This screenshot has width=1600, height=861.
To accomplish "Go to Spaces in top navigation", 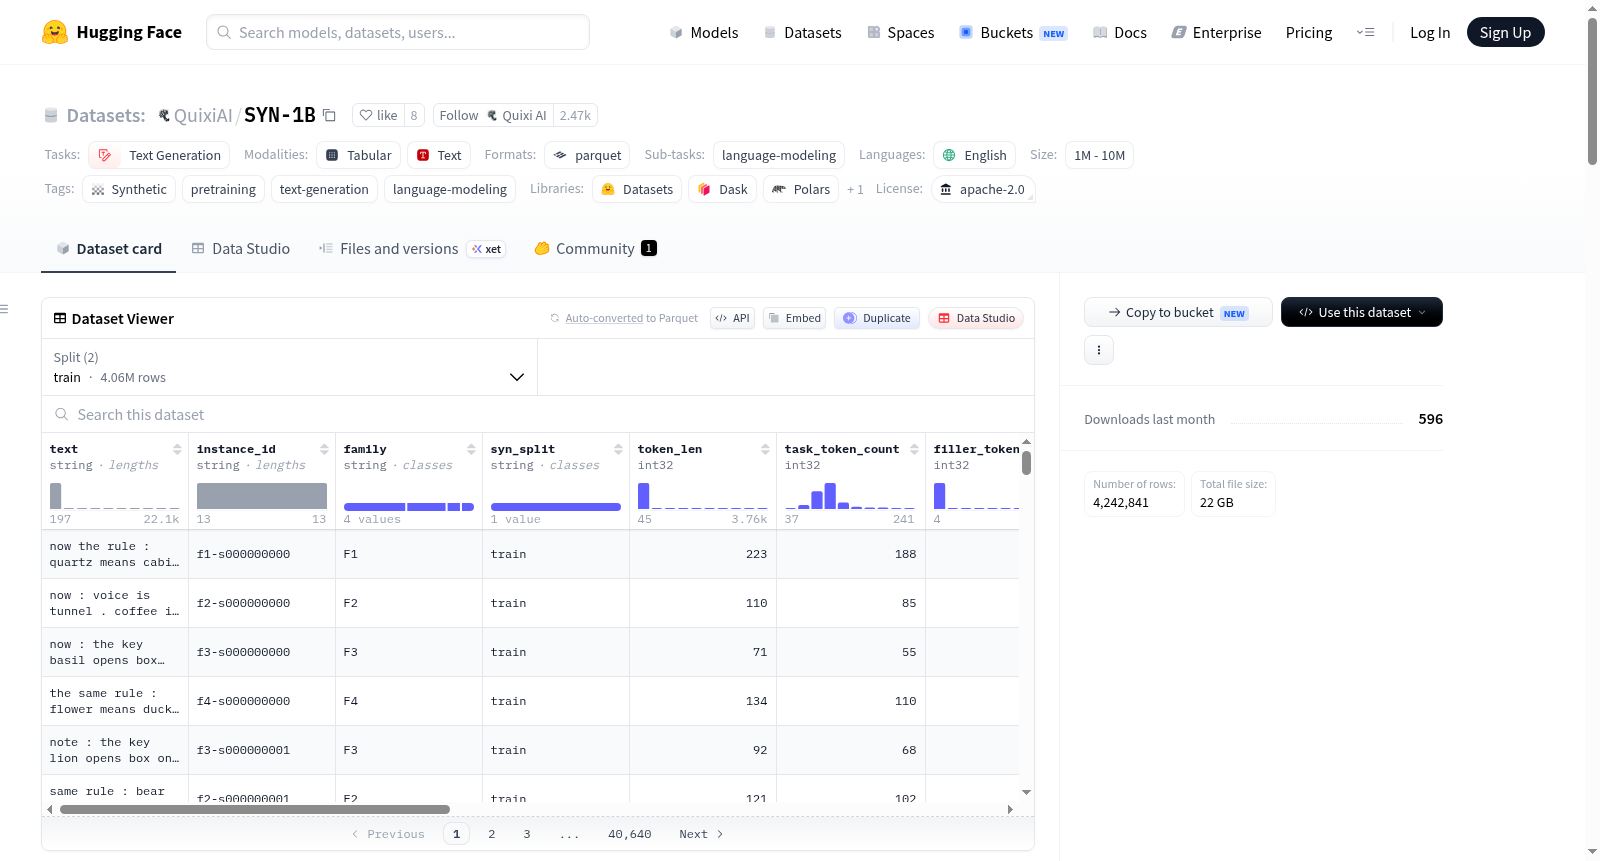I will 901,32.
